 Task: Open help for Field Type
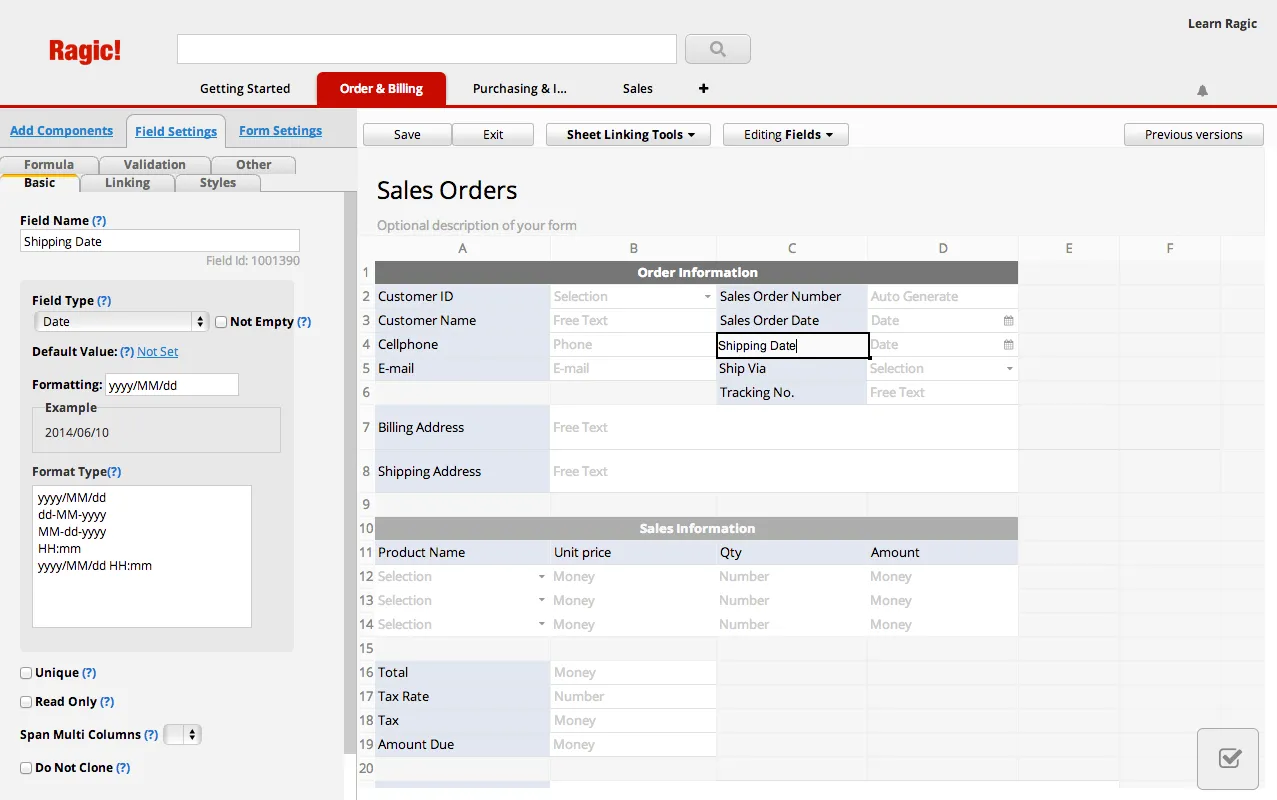[104, 301]
